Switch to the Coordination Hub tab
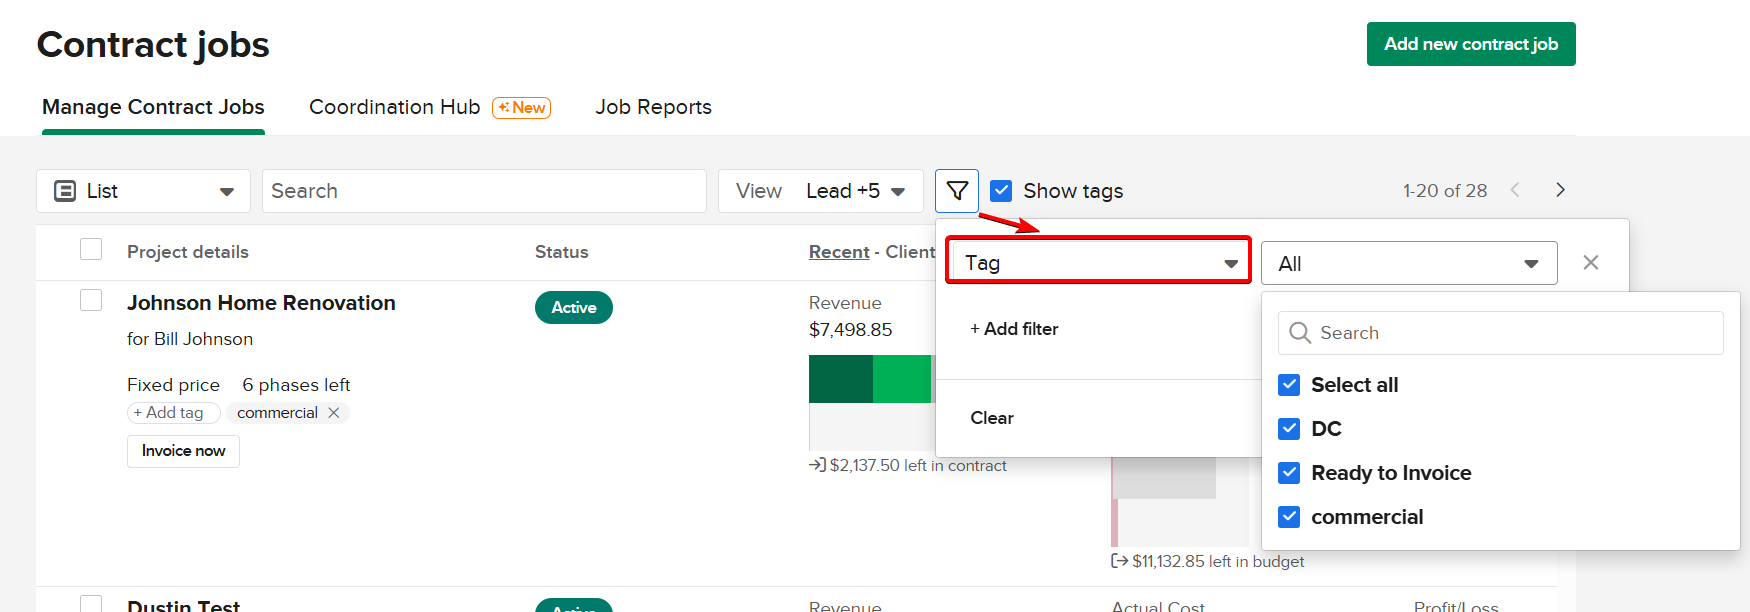 coord(395,107)
